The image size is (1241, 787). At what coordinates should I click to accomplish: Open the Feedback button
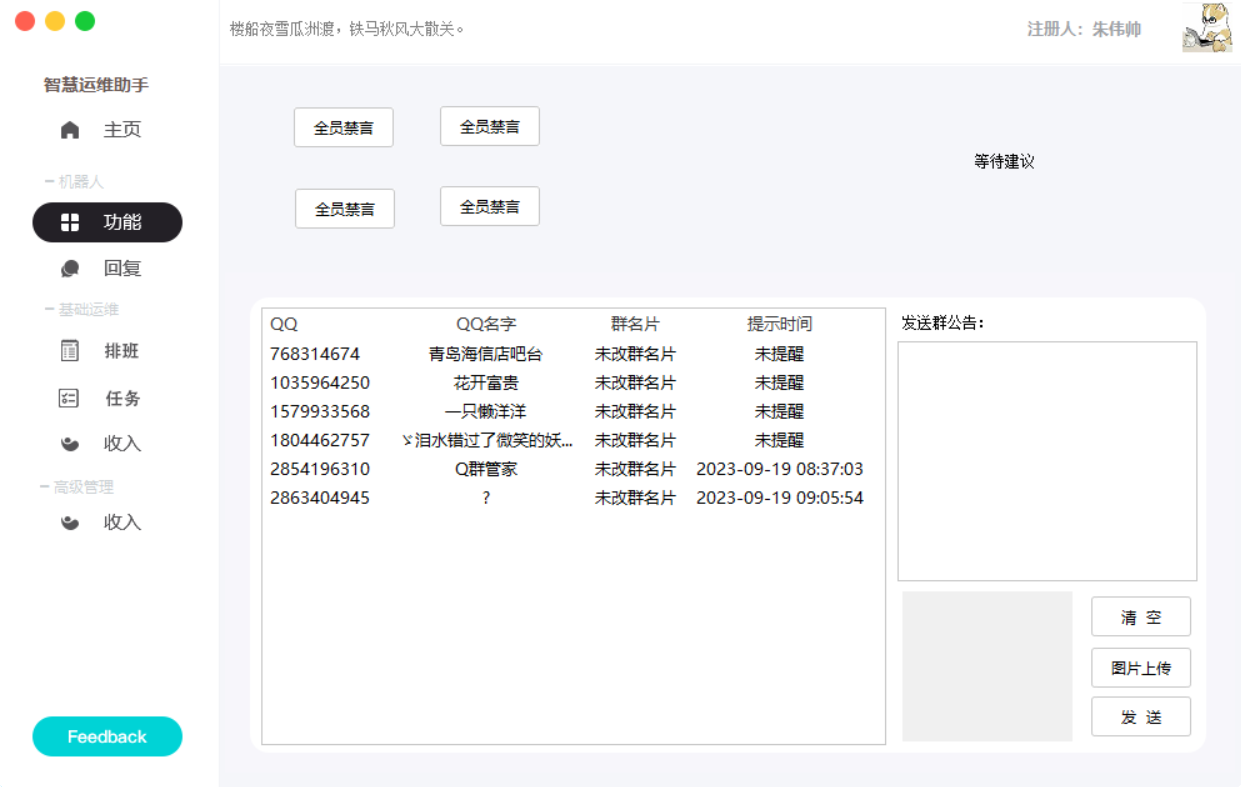pos(107,737)
